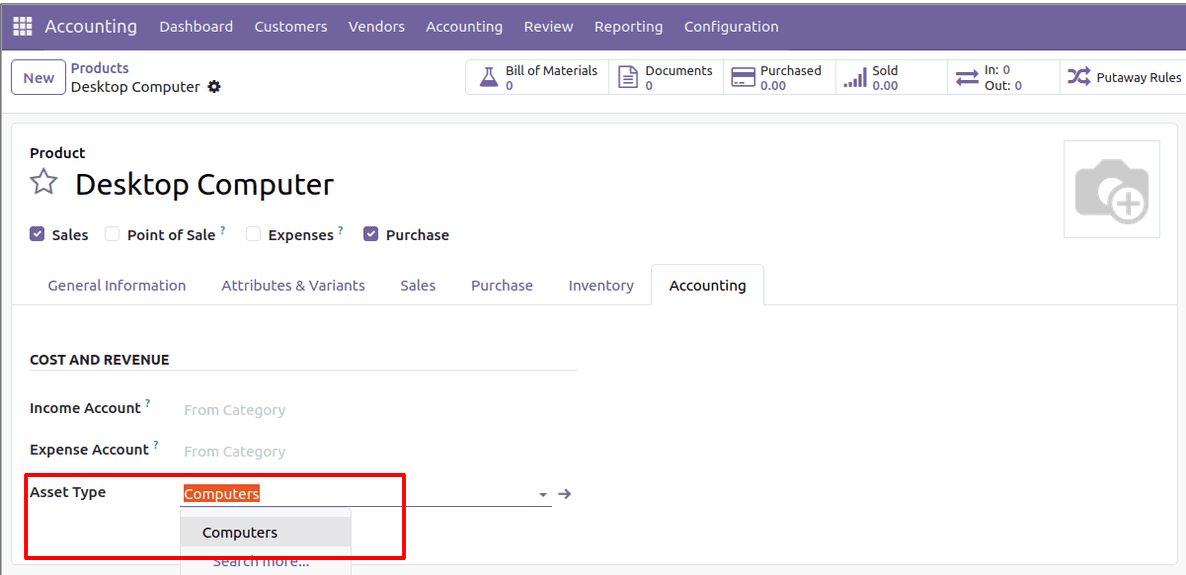Viewport: 1186px width, 575px height.
Task: Select the Accounting form tab
Action: coord(707,285)
